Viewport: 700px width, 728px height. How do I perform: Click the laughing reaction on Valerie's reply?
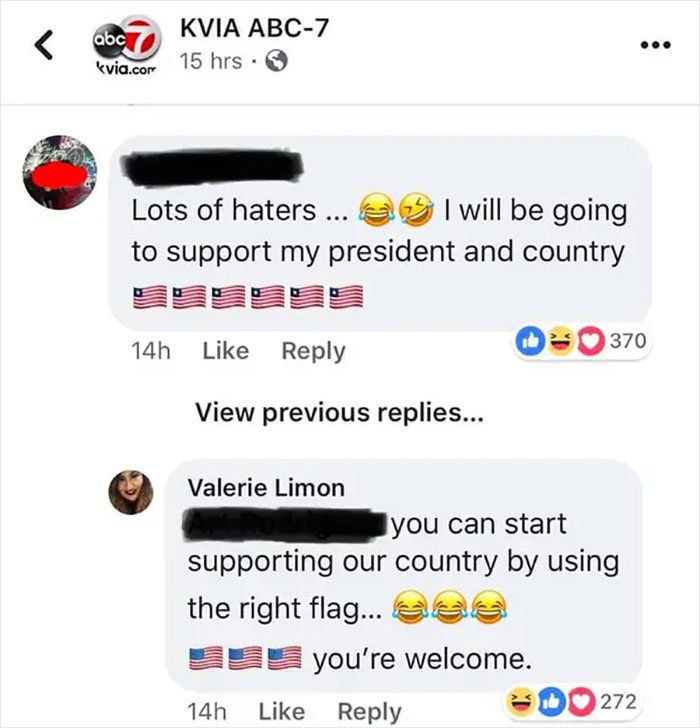[x=519, y=701]
